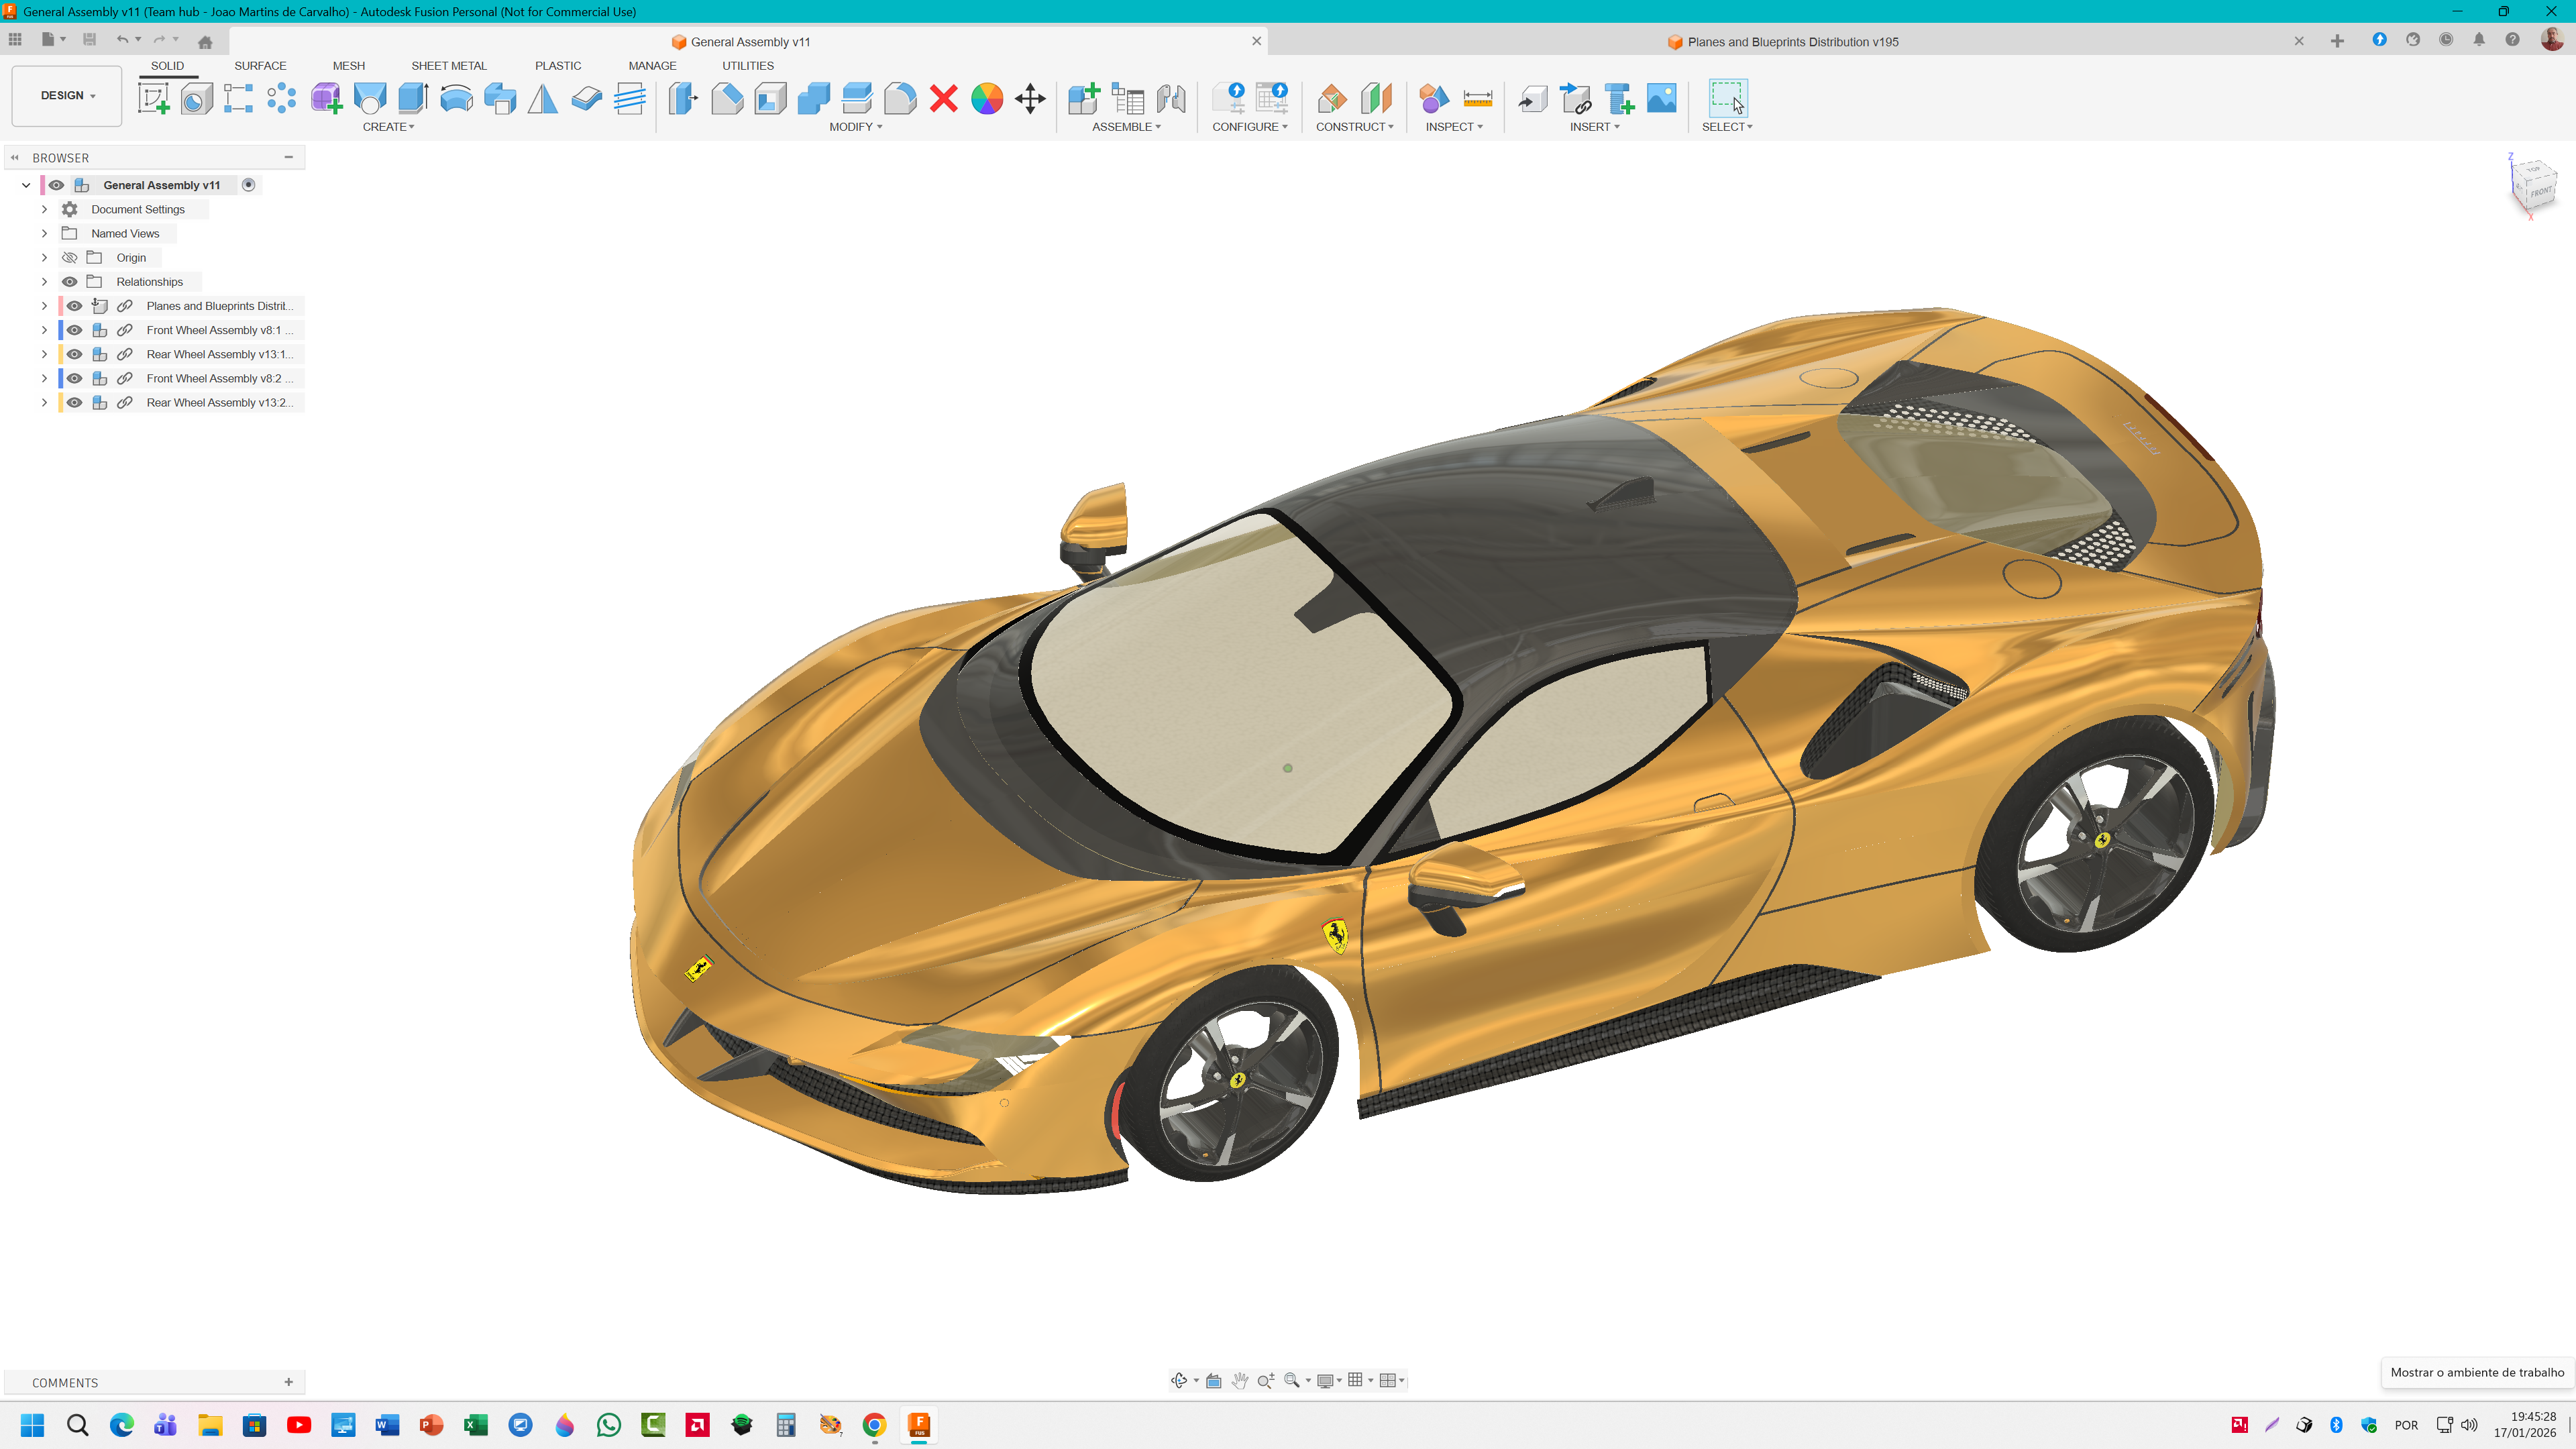Select the Move/Copy arrows tool
Viewport: 2576px width, 1449px height.
click(x=1030, y=98)
